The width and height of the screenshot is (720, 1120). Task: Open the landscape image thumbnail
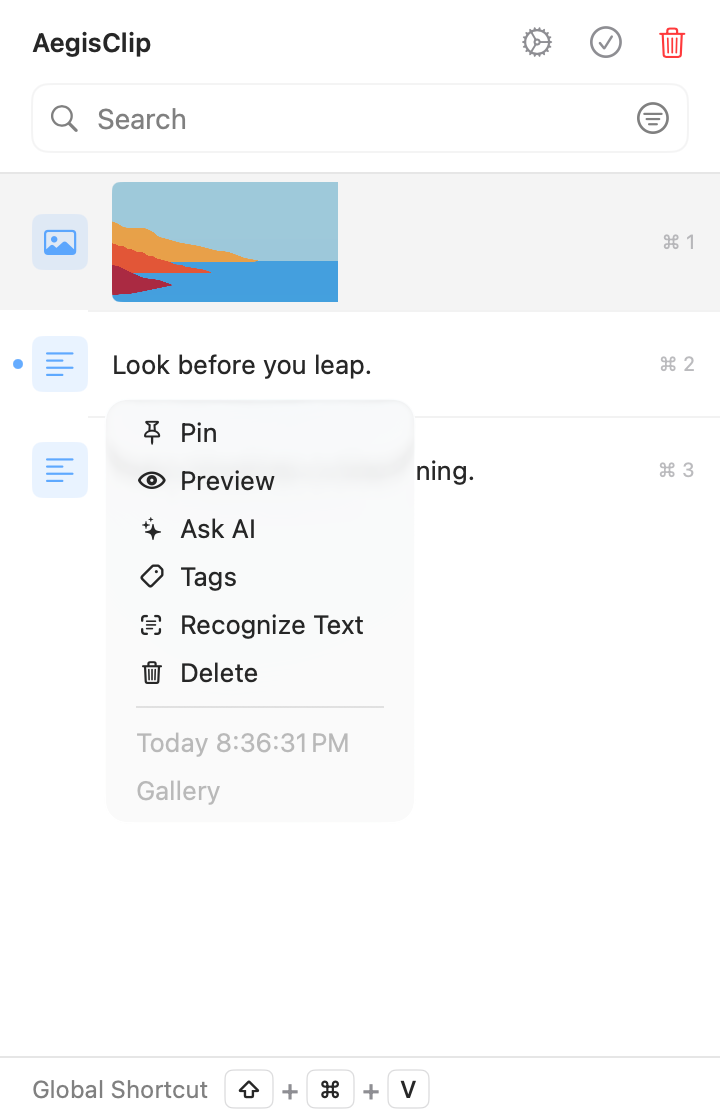[x=225, y=242]
